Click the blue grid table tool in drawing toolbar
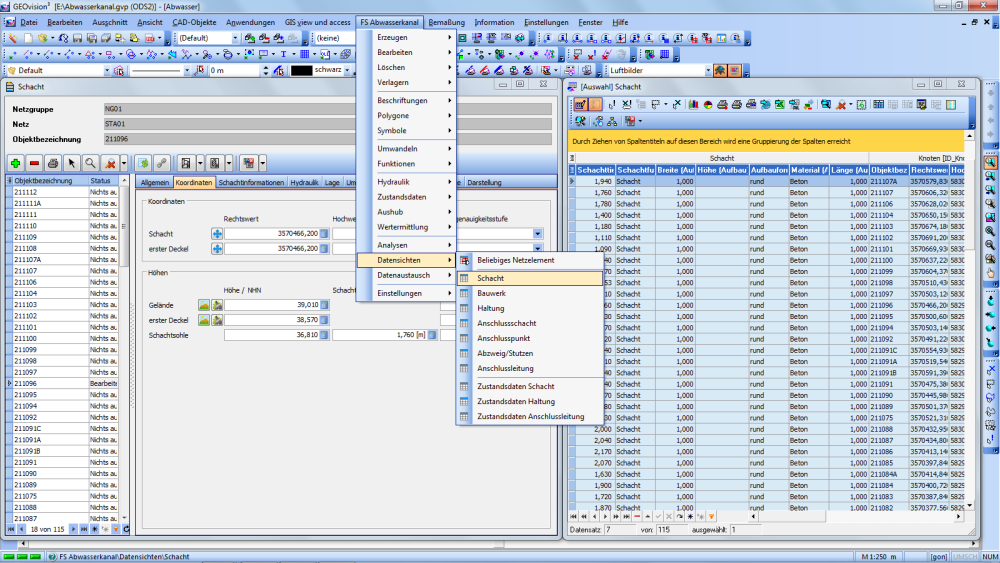This screenshot has height=563, width=1000. [304, 54]
